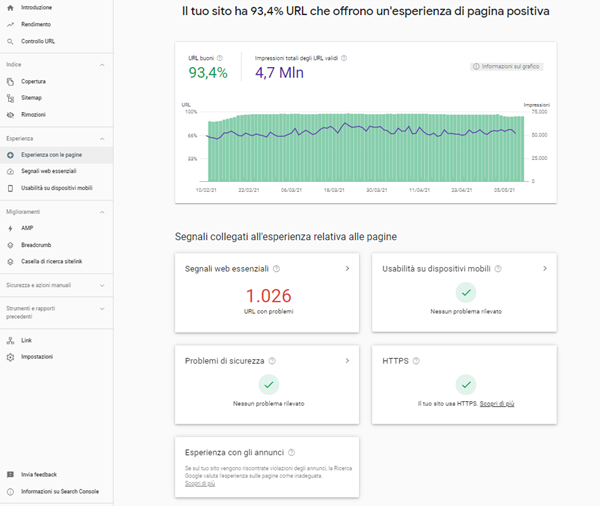Click the purple impressions line peak in chart
Viewport: 600px width, 506px height.
pyautogui.click(x=345, y=123)
